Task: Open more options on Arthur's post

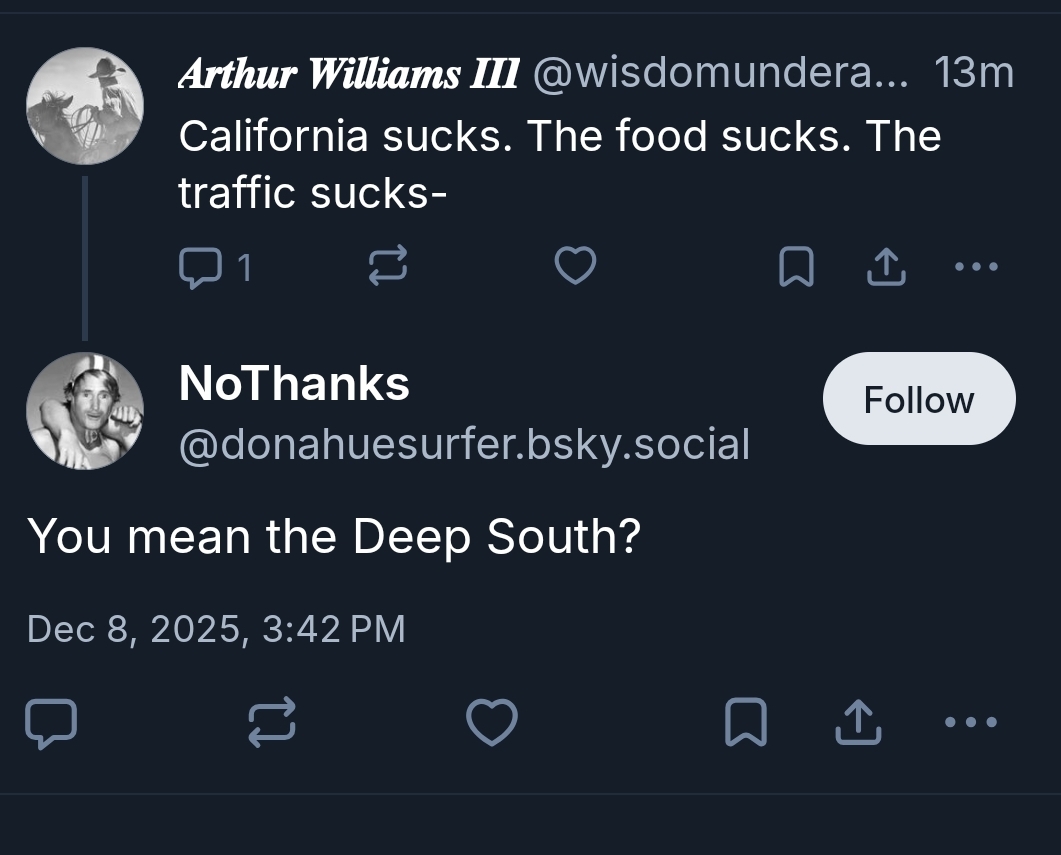Action: click(976, 267)
